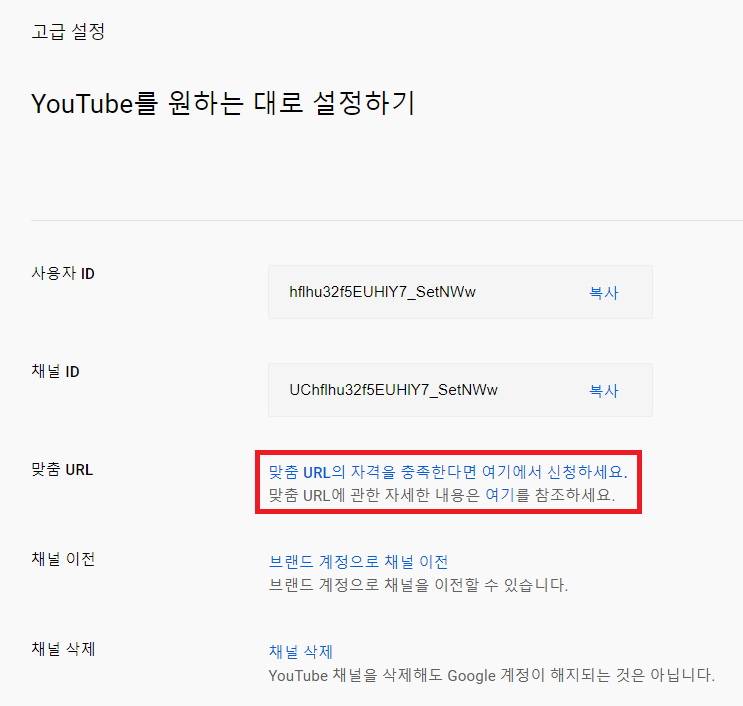Click 브랜드 계정으로 채널을 이전할 수 있습니다 text
The height and width of the screenshot is (706, 743).
click(x=418, y=585)
